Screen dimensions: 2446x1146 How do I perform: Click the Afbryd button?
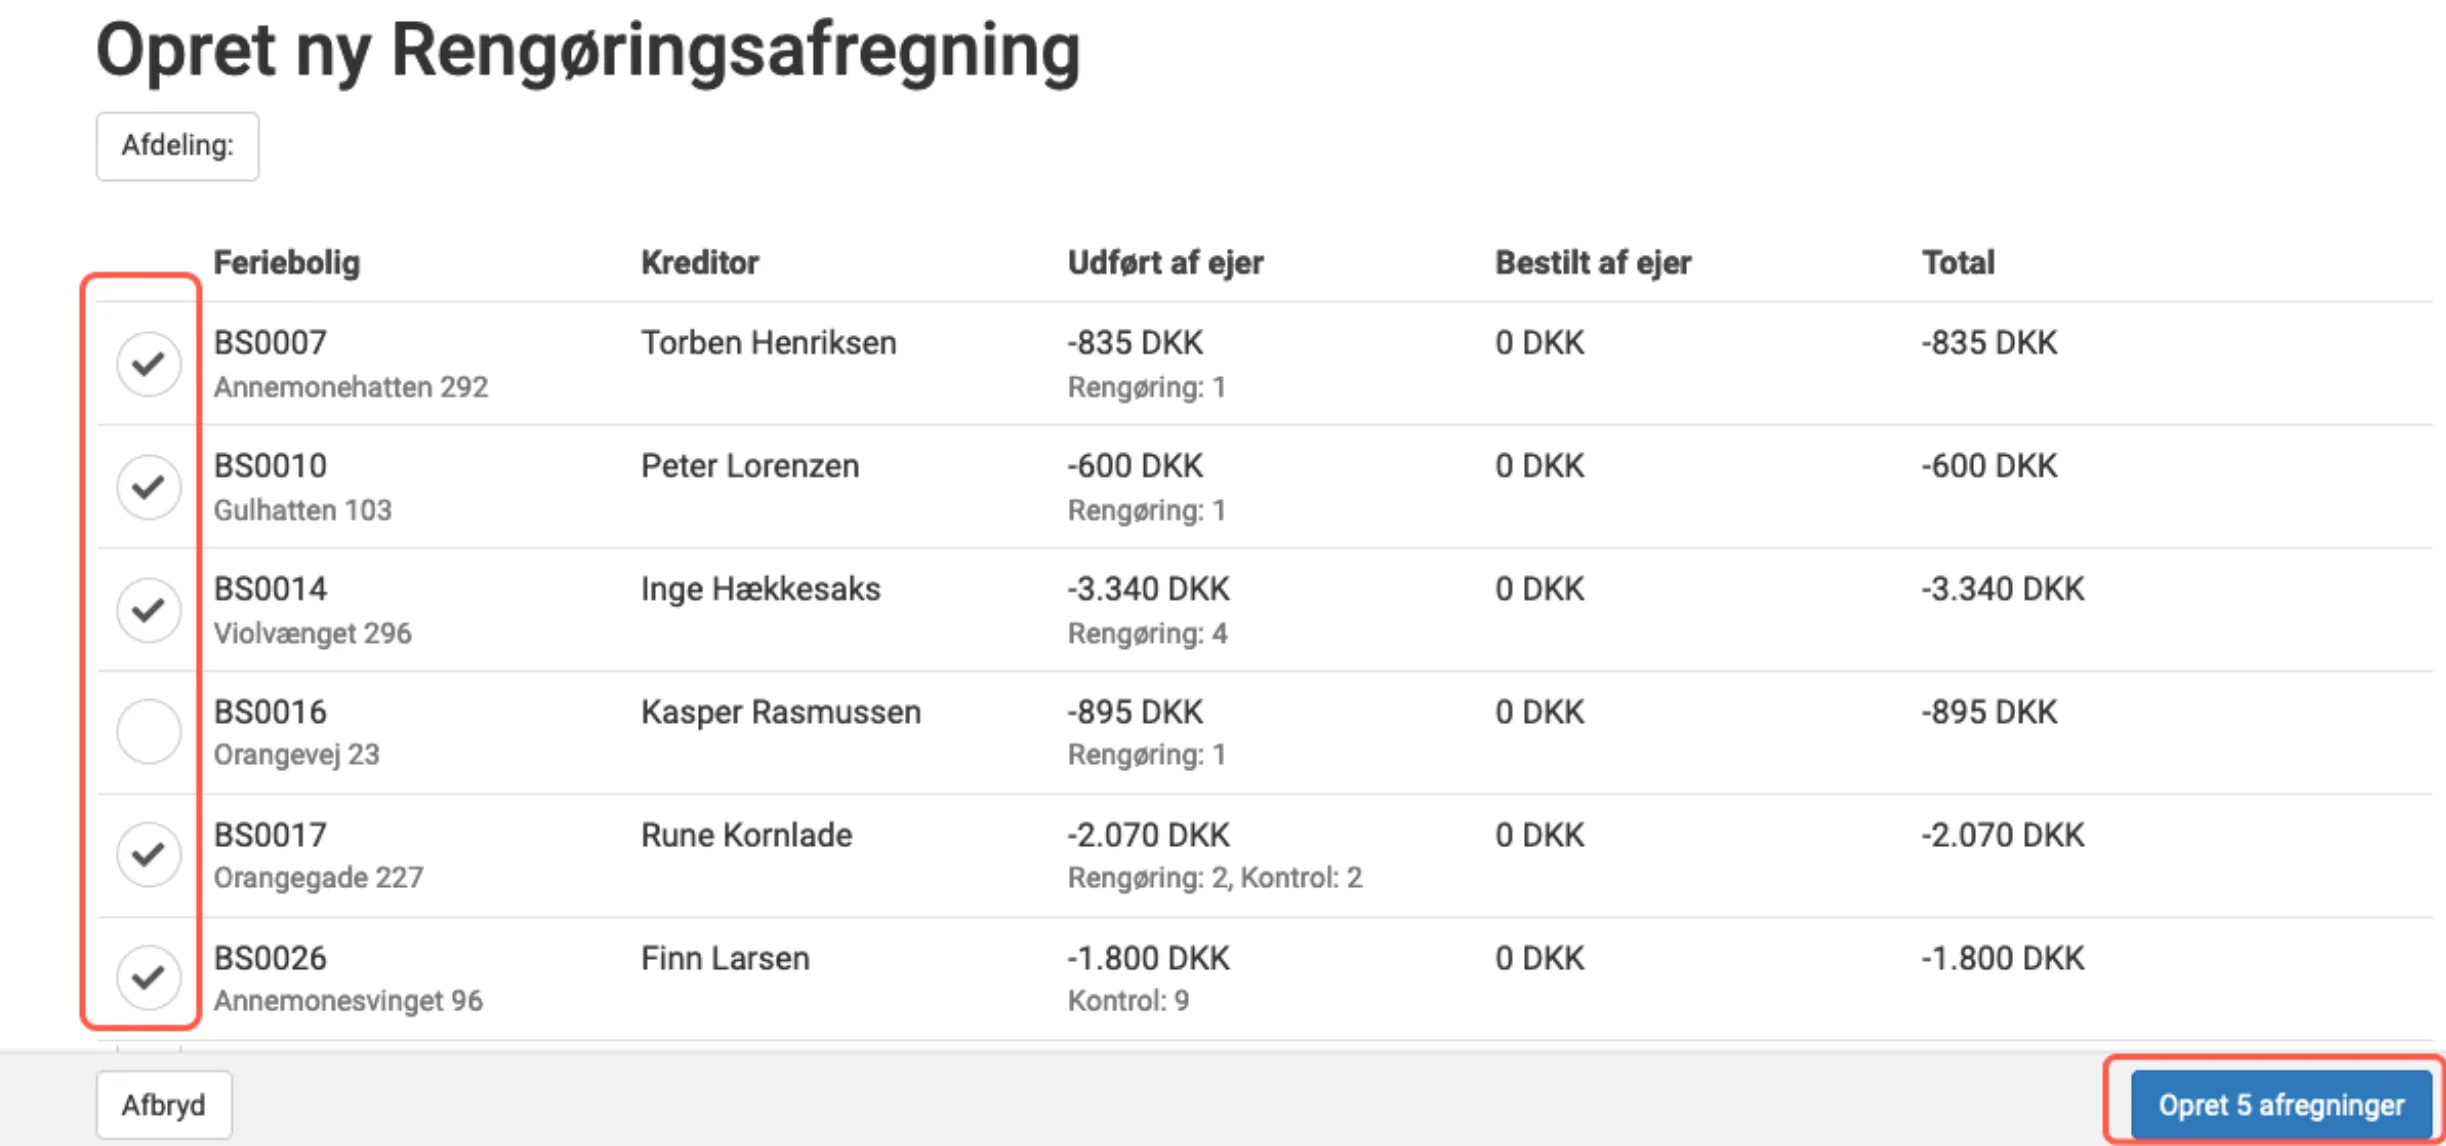(164, 1104)
